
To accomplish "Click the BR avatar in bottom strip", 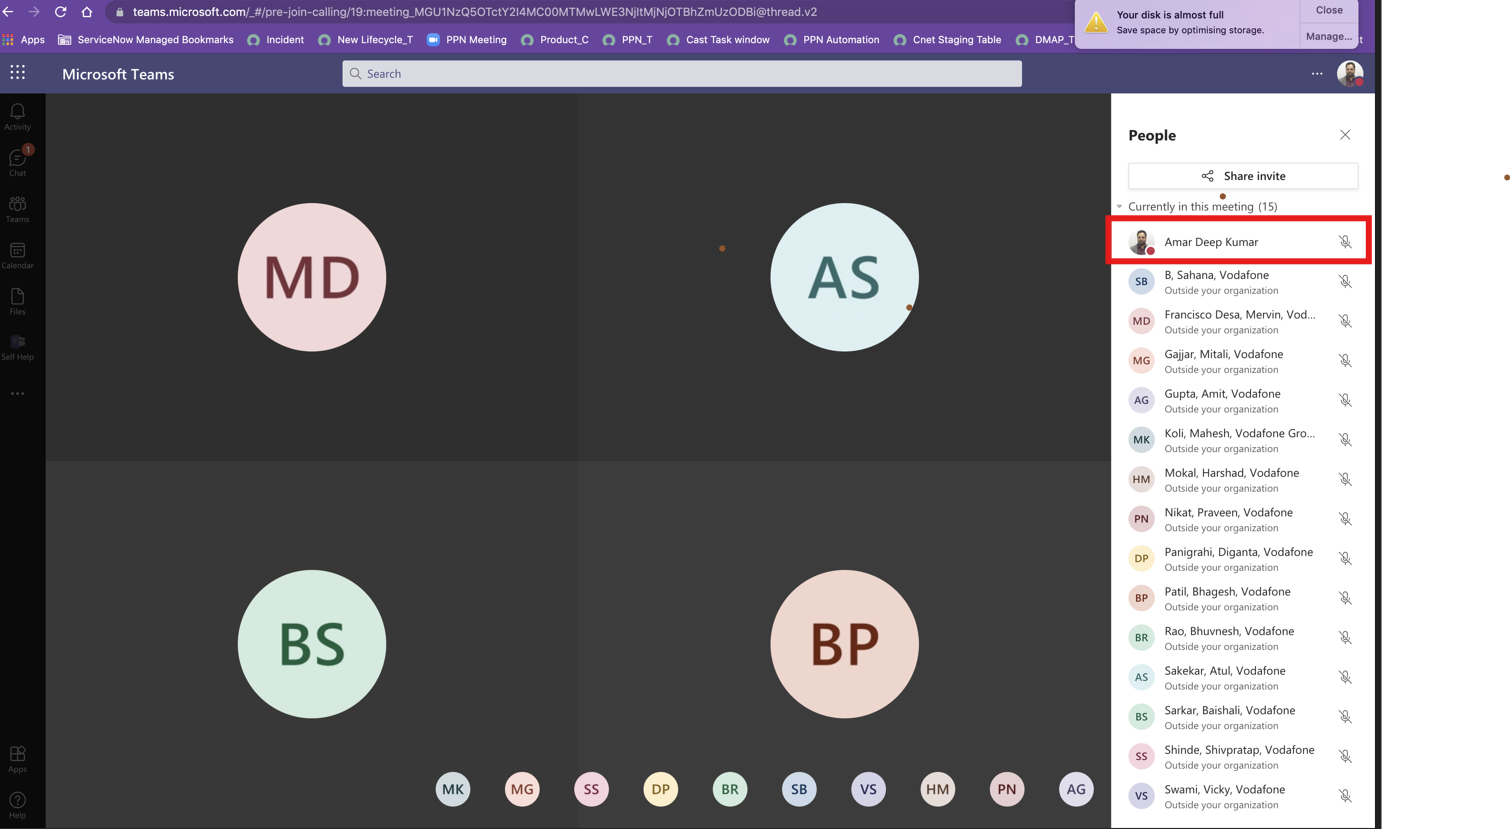I will coord(730,789).
